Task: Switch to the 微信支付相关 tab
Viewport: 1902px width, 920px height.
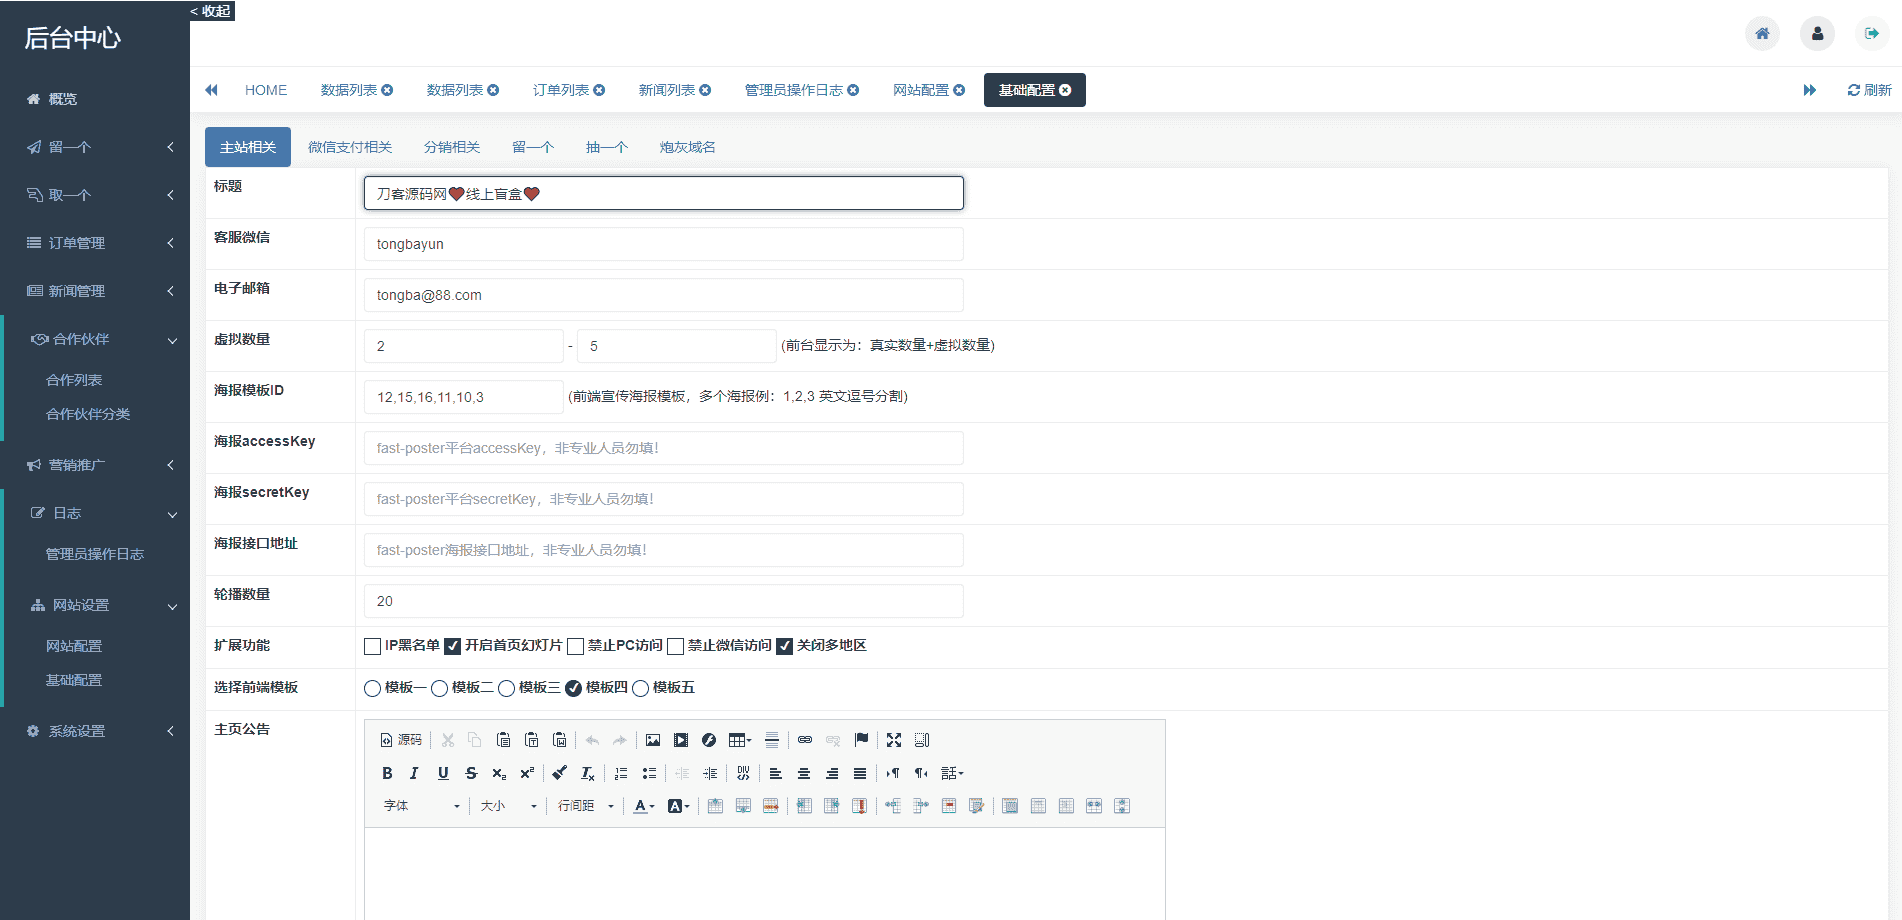Action: [350, 147]
